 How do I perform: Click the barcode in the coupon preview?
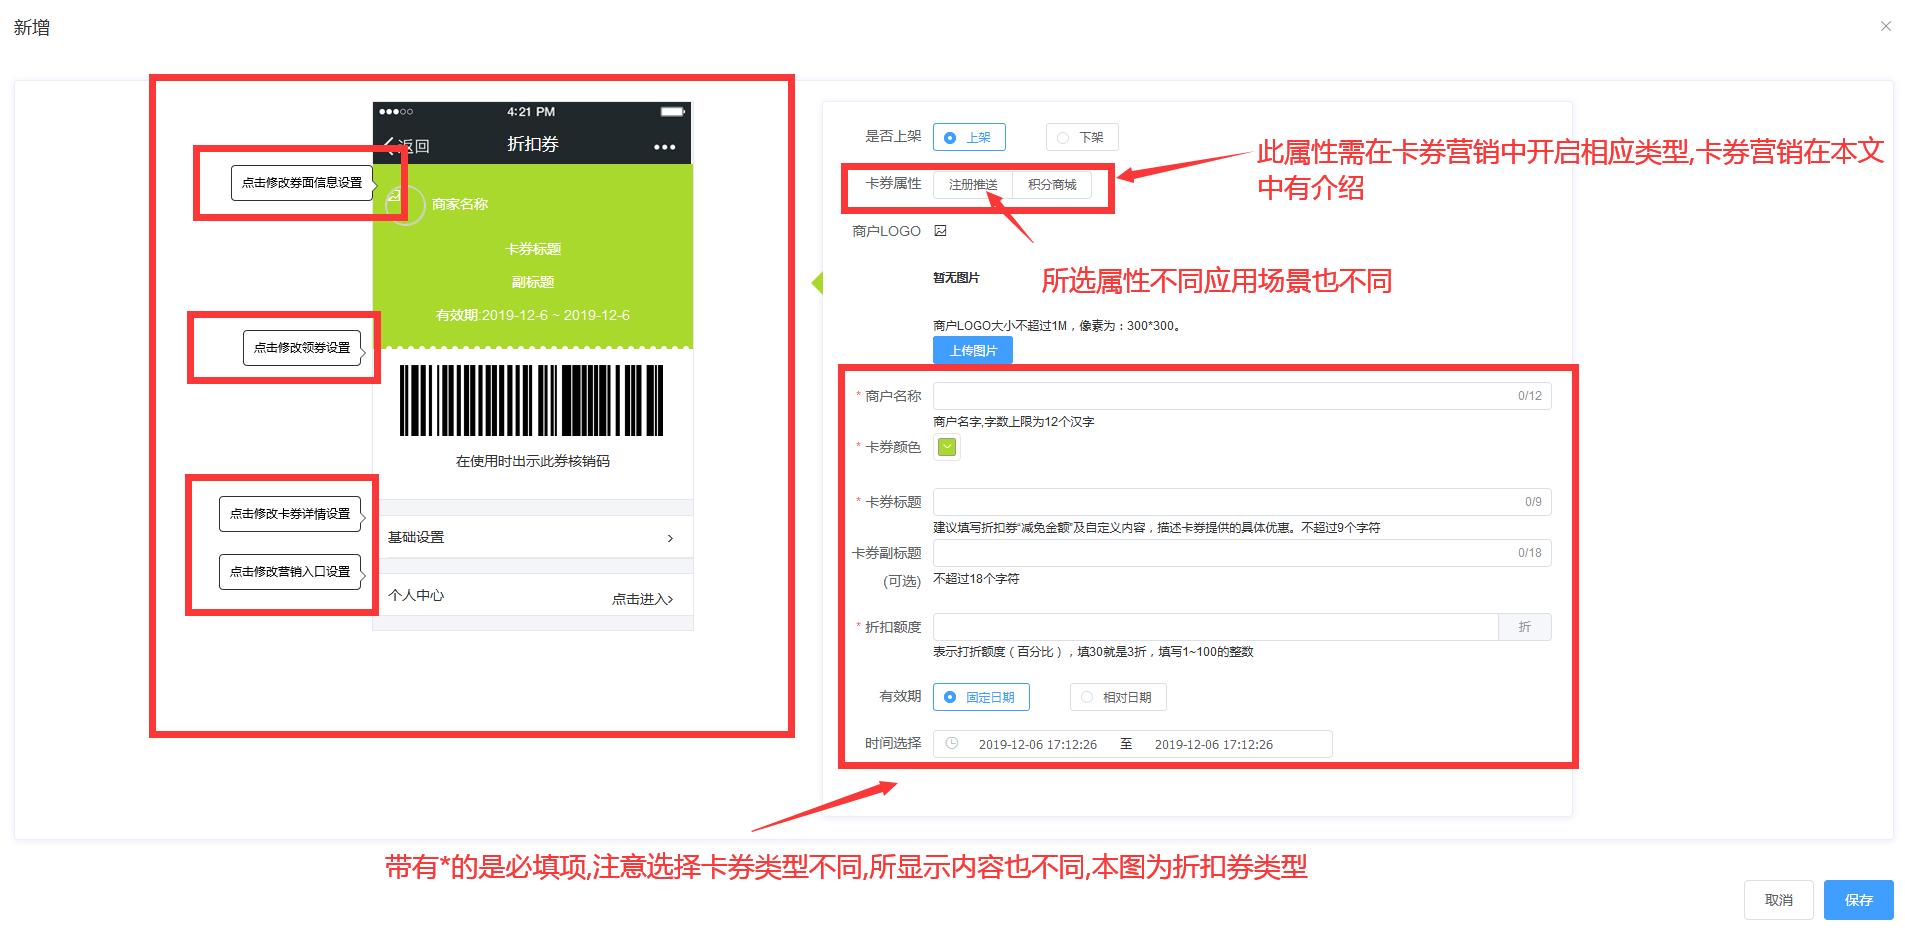coord(532,400)
